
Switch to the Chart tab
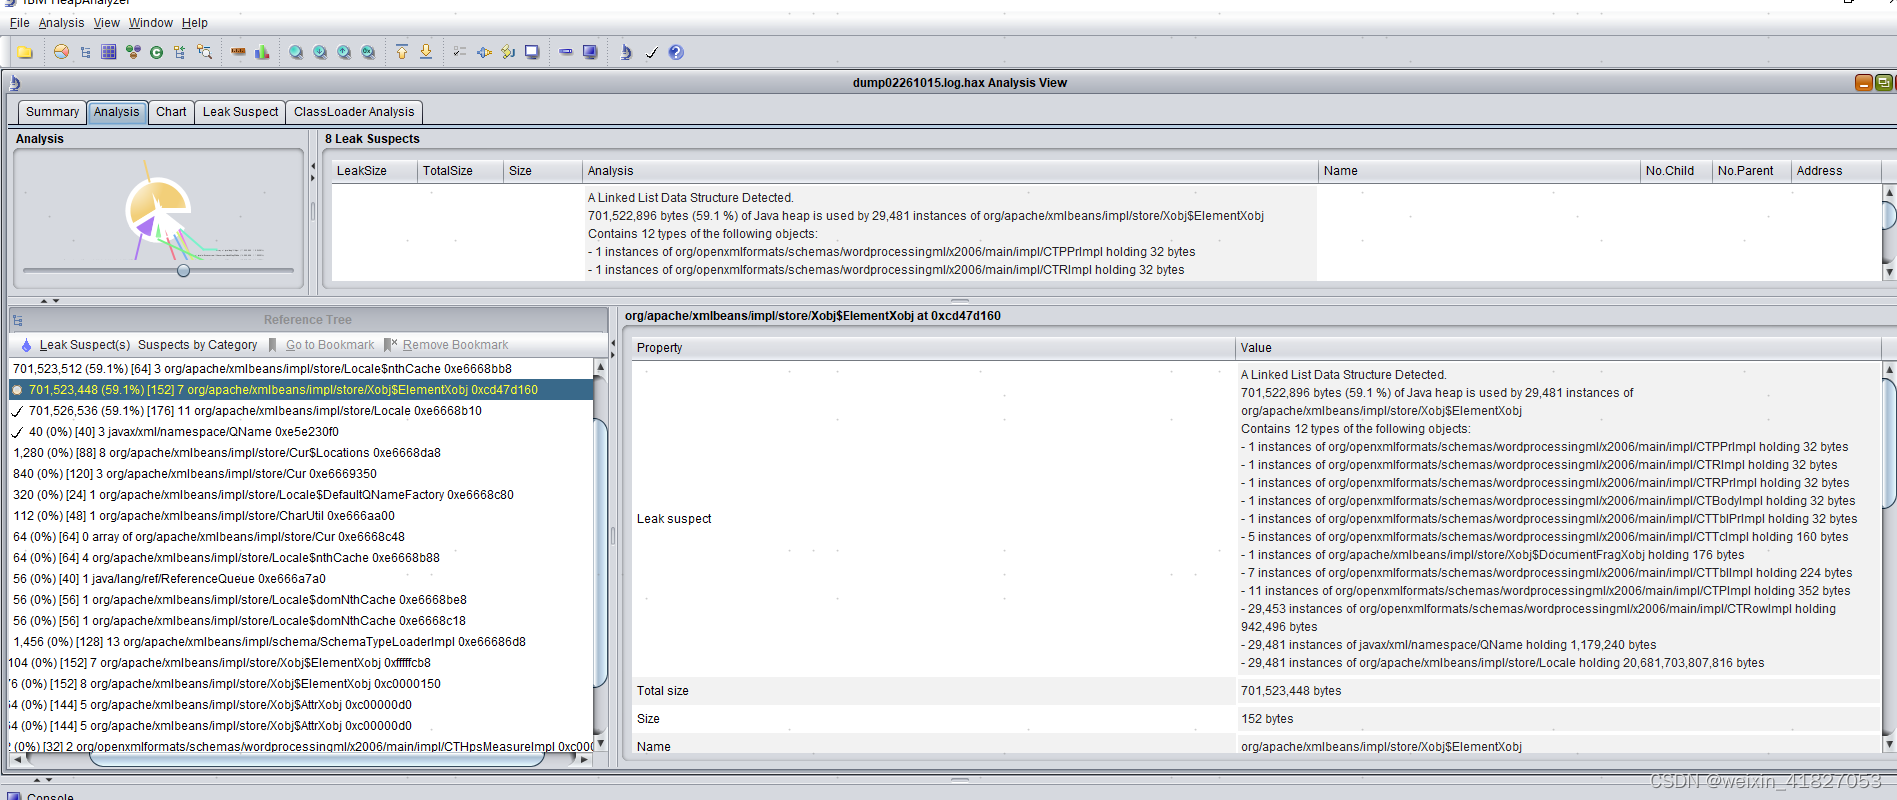click(x=171, y=112)
